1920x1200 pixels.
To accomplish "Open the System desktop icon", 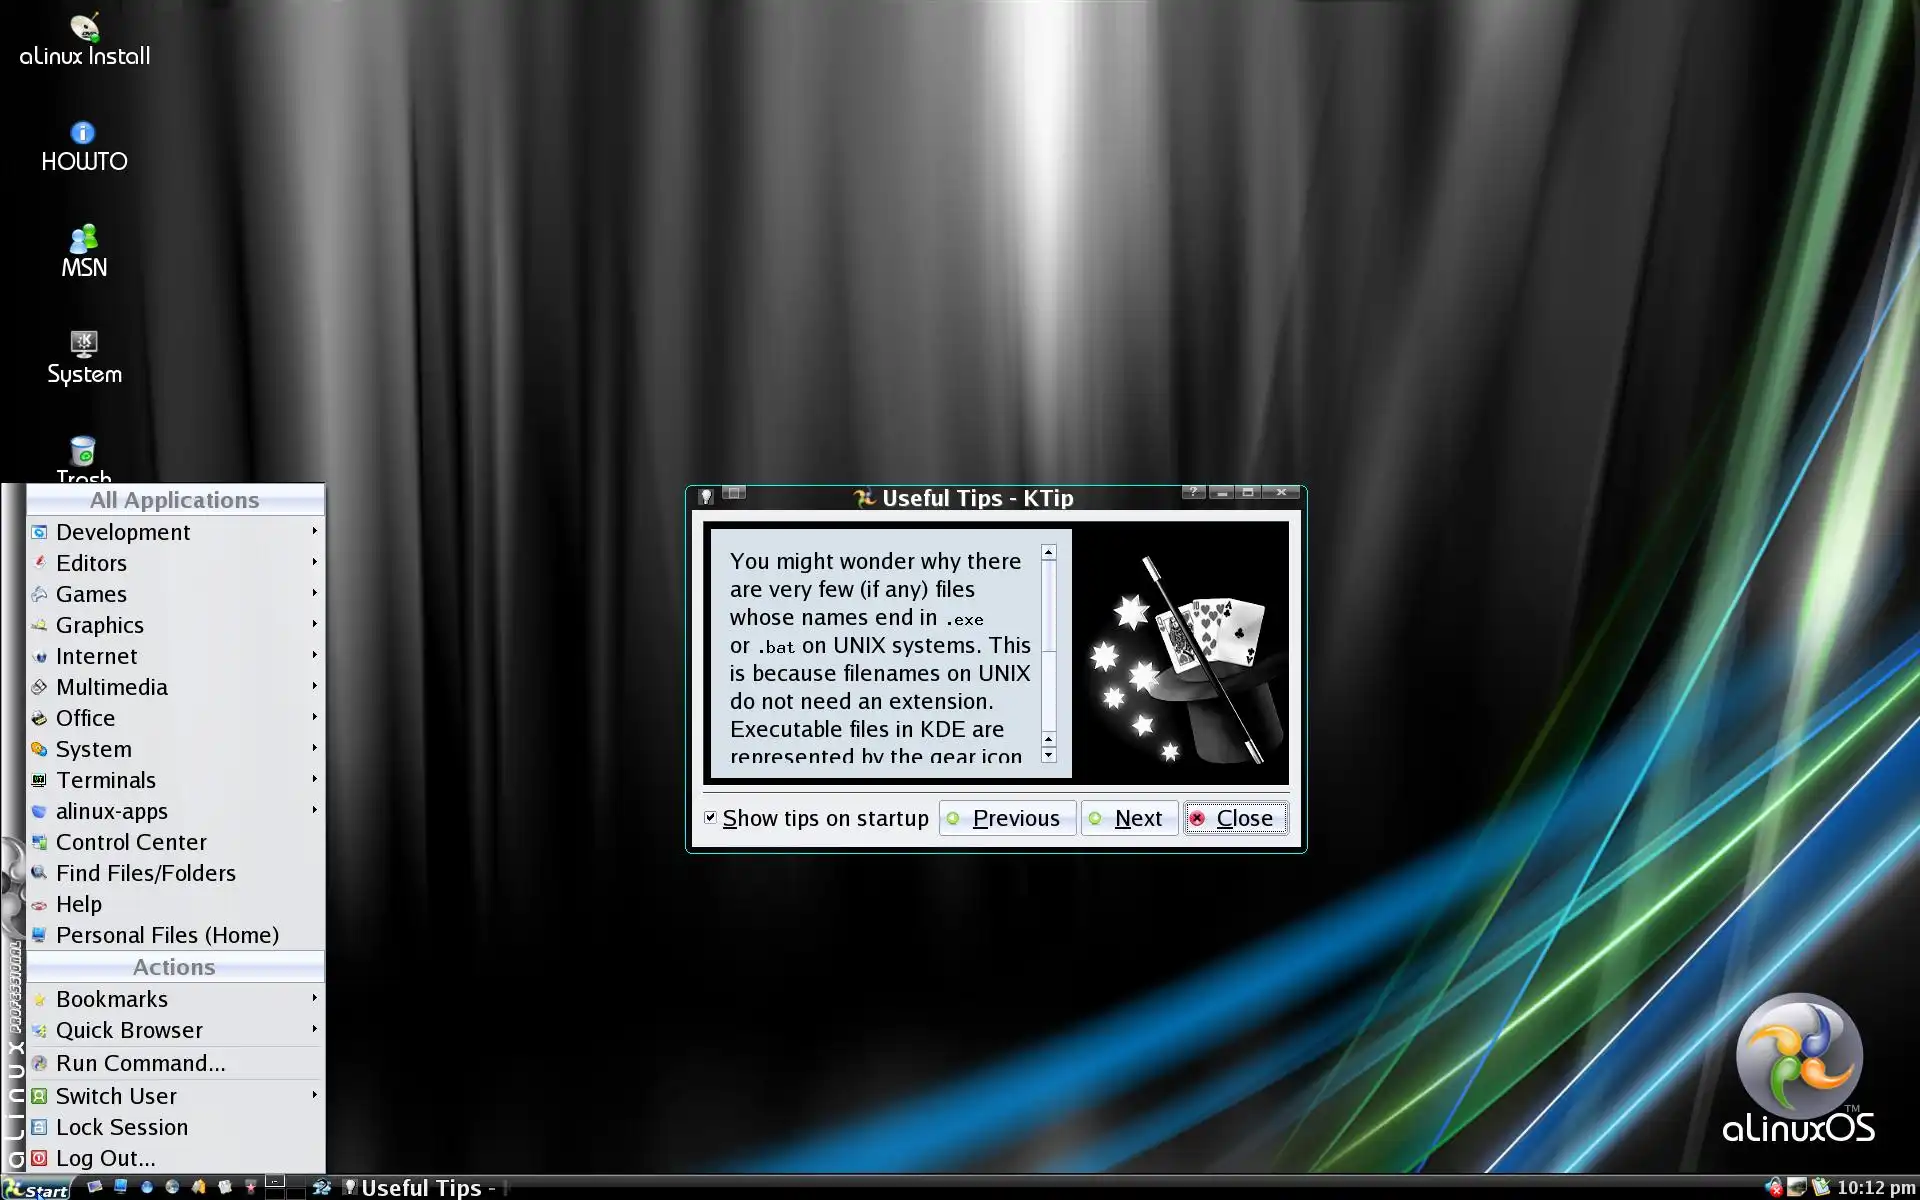I will (83, 357).
